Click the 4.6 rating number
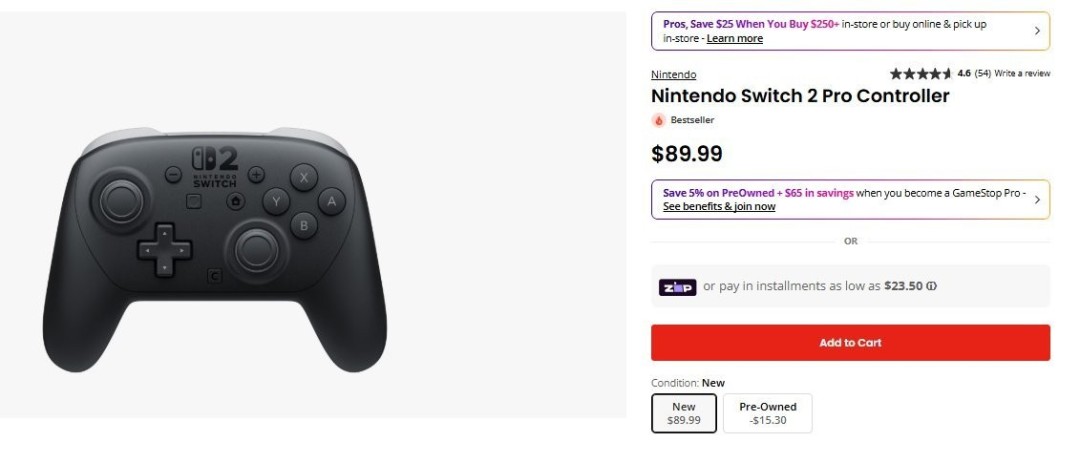Image resolution: width=1080 pixels, height=463 pixels. tap(964, 73)
